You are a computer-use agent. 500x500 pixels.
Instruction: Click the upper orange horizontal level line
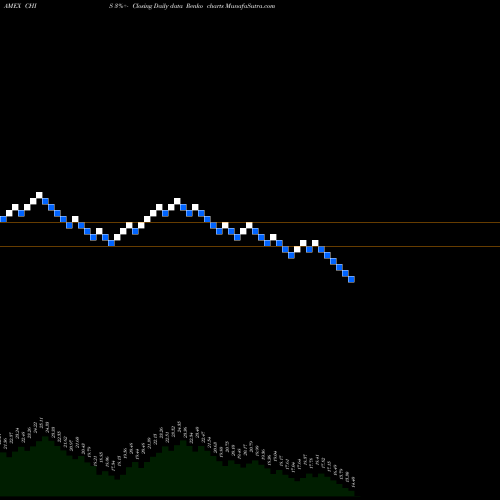250,222
